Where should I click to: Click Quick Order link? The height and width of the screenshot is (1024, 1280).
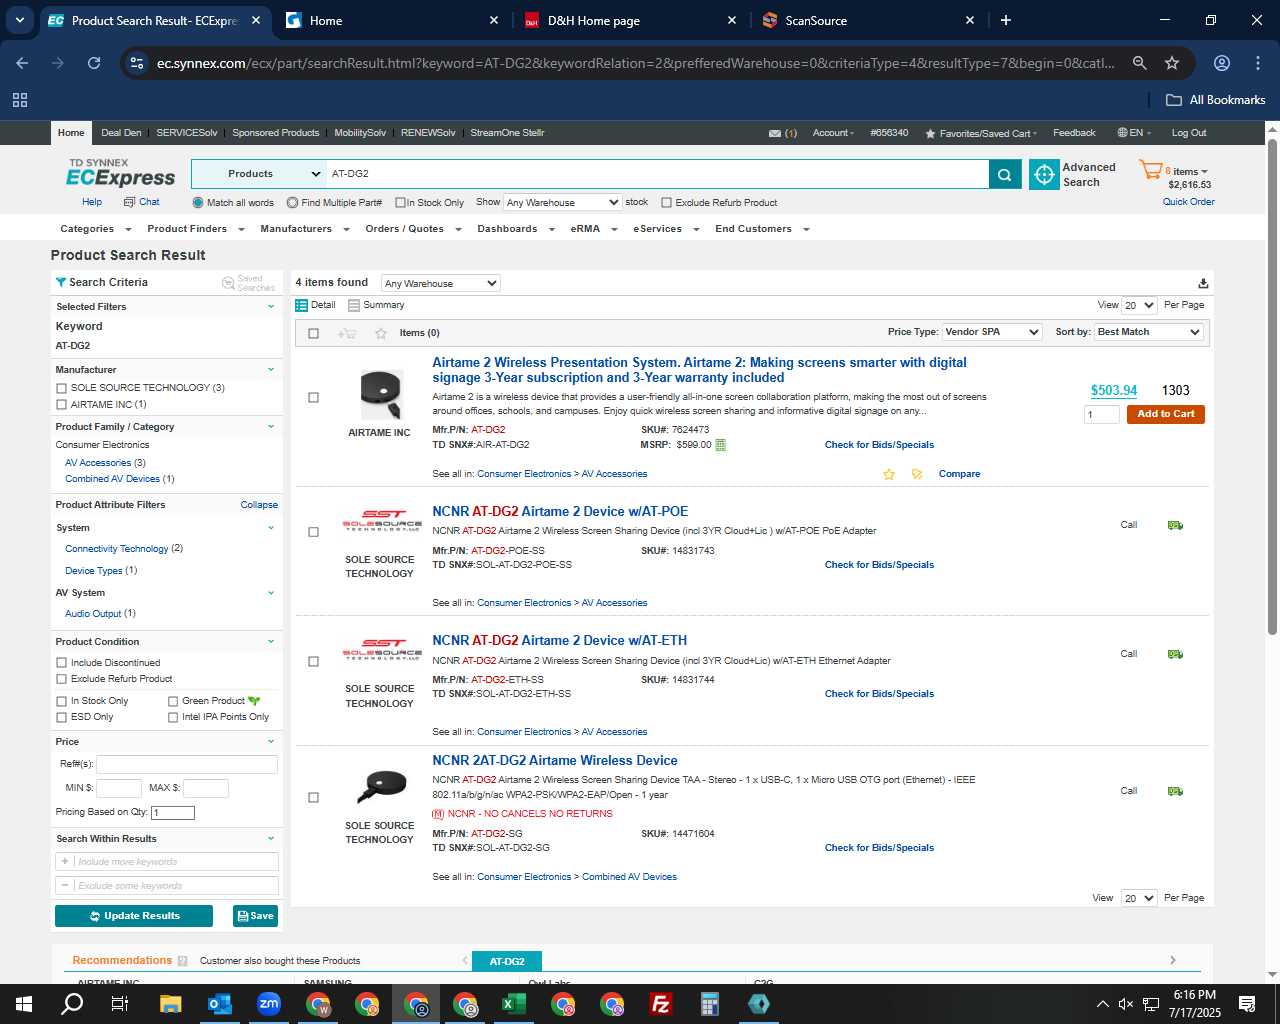(x=1189, y=202)
